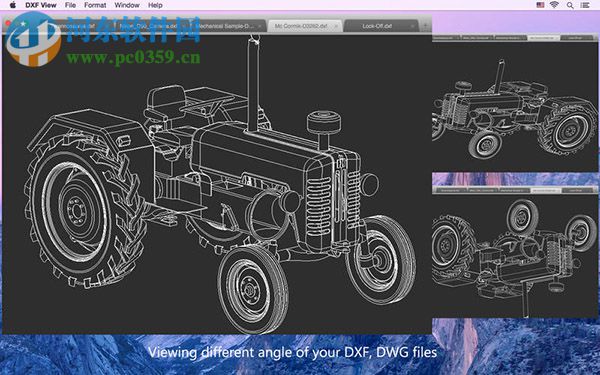The height and width of the screenshot is (375, 600).
Task: Close the Mc Cormik-D3262.dxf tab
Action: 336,26
